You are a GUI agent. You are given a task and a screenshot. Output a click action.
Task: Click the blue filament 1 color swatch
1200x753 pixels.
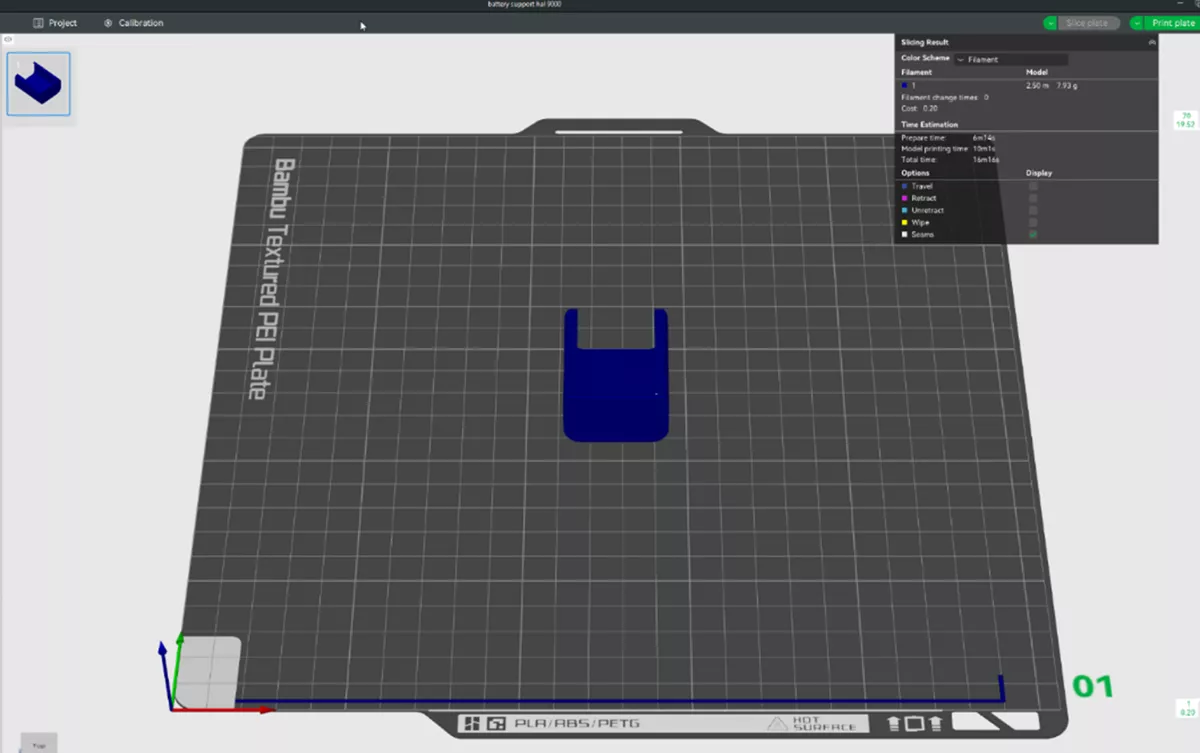(x=904, y=86)
